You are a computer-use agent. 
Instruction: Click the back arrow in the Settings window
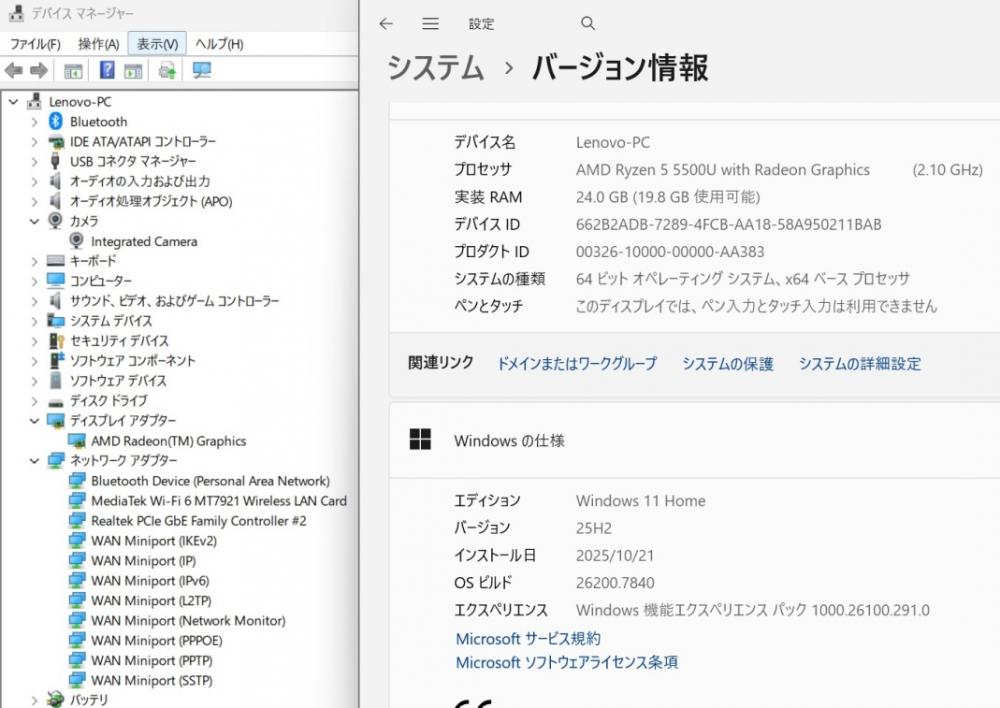click(386, 24)
